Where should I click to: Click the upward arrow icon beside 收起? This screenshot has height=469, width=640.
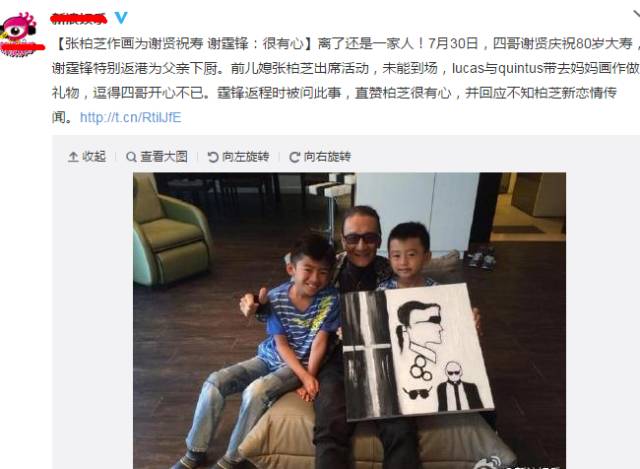[x=73, y=157]
